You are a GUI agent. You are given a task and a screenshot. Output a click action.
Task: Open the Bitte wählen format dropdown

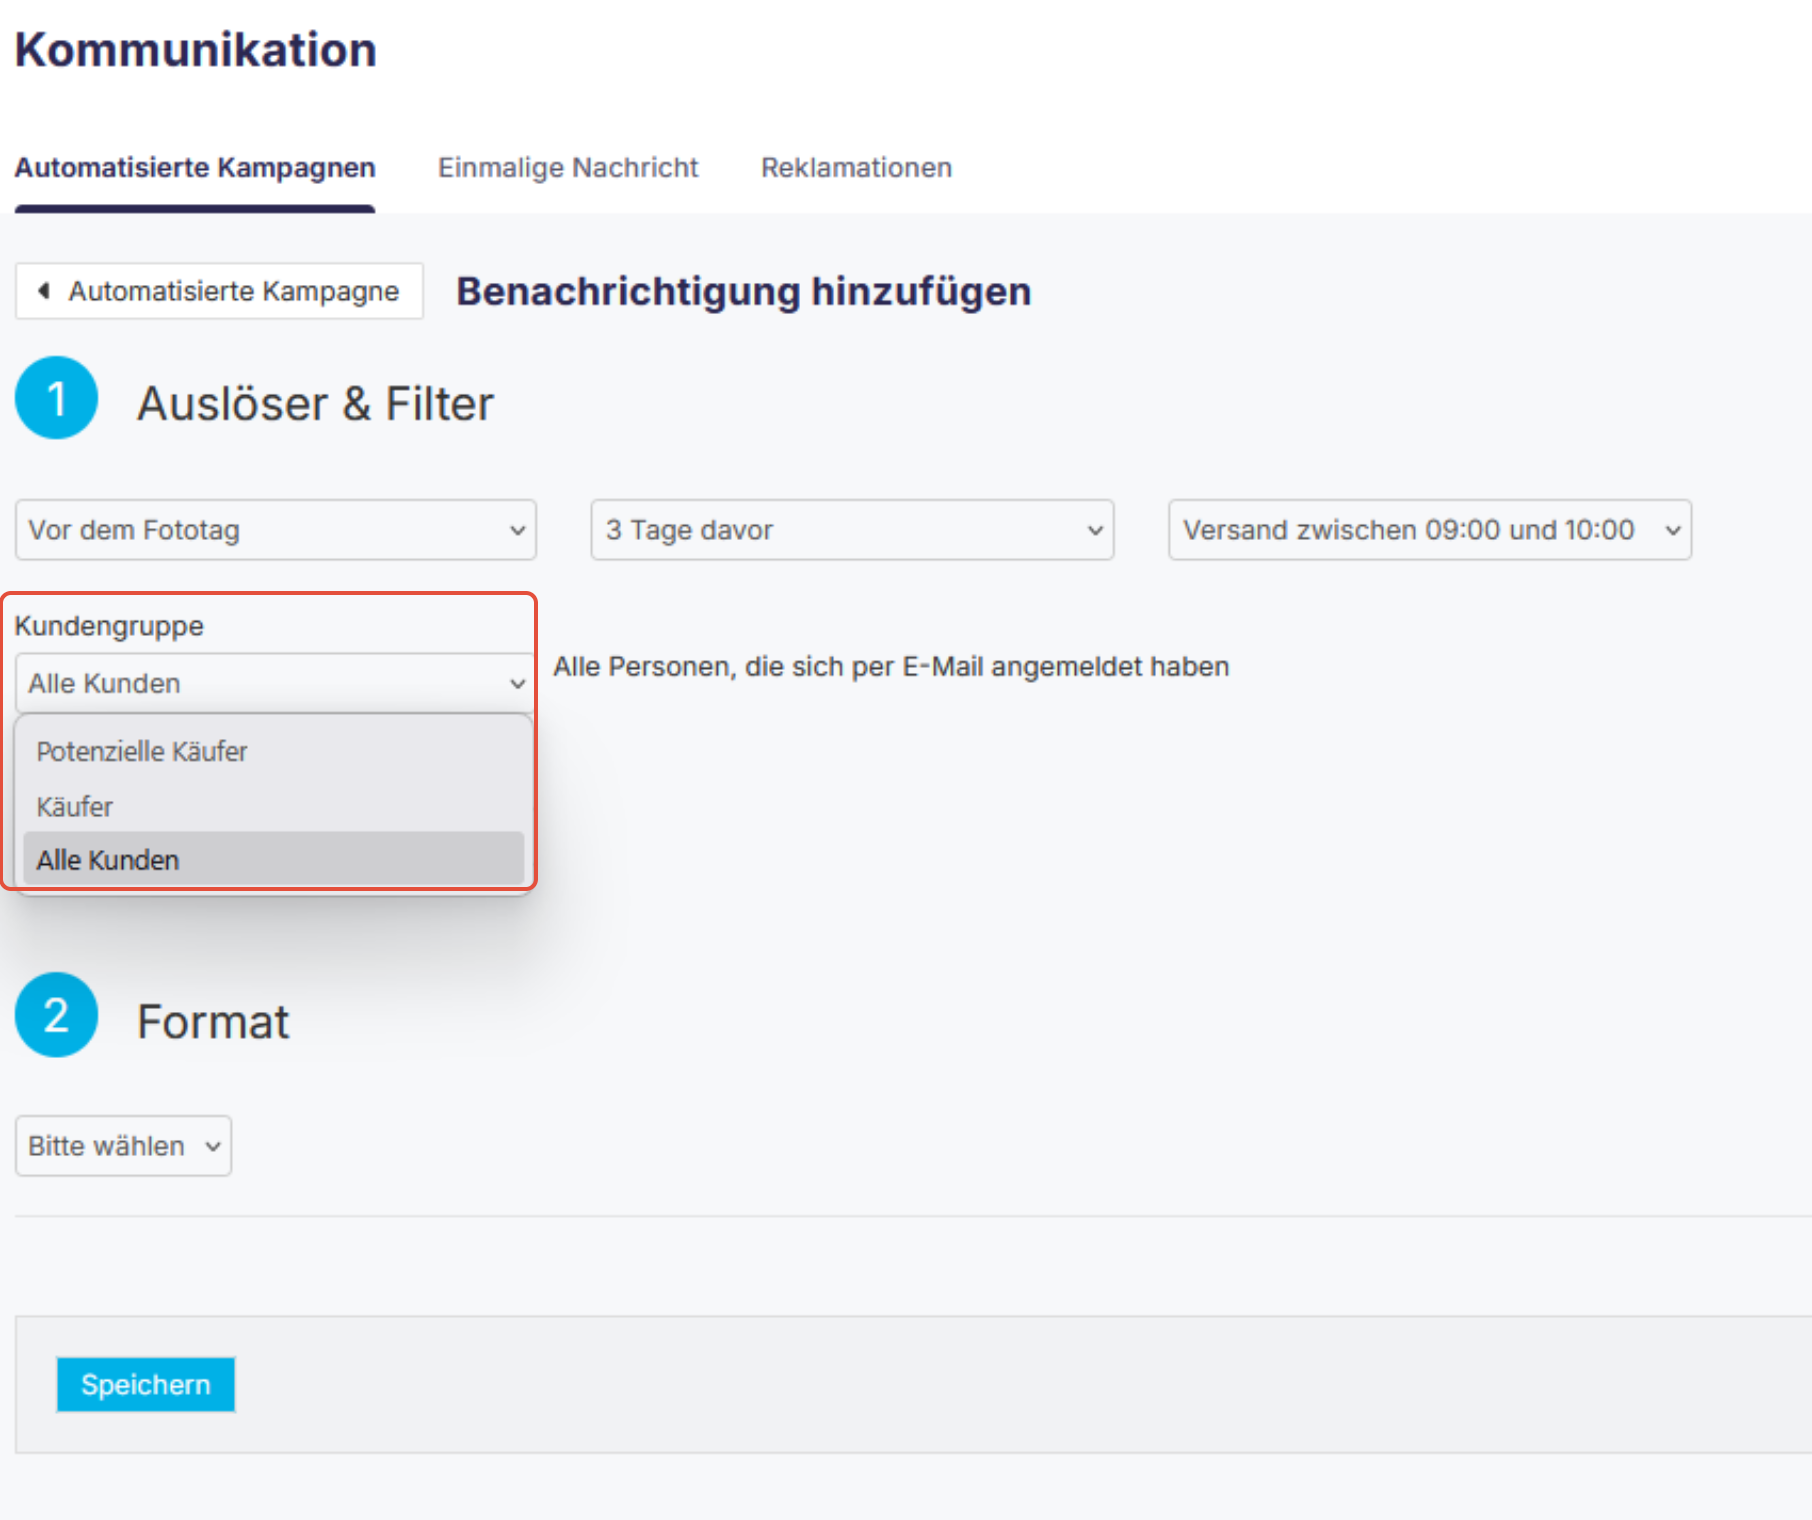click(123, 1146)
